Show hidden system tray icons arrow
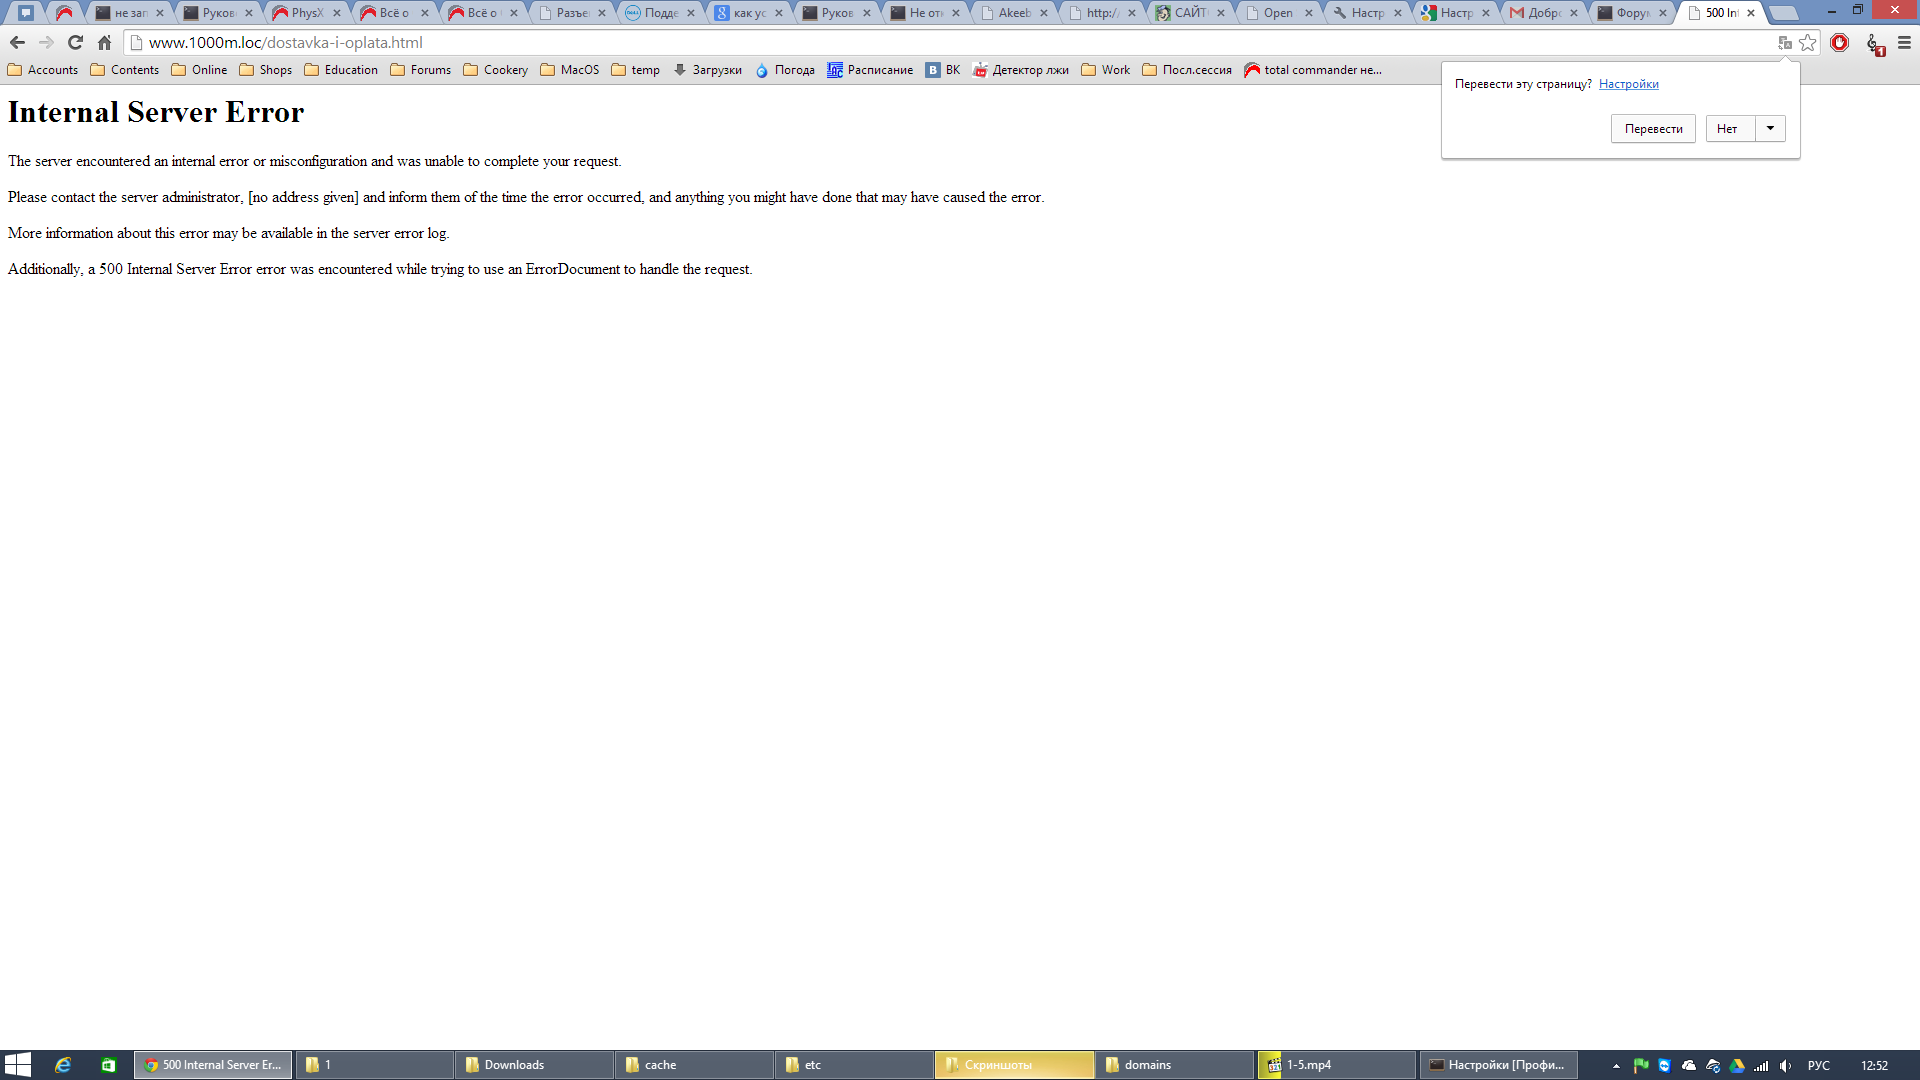 pyautogui.click(x=1616, y=1066)
